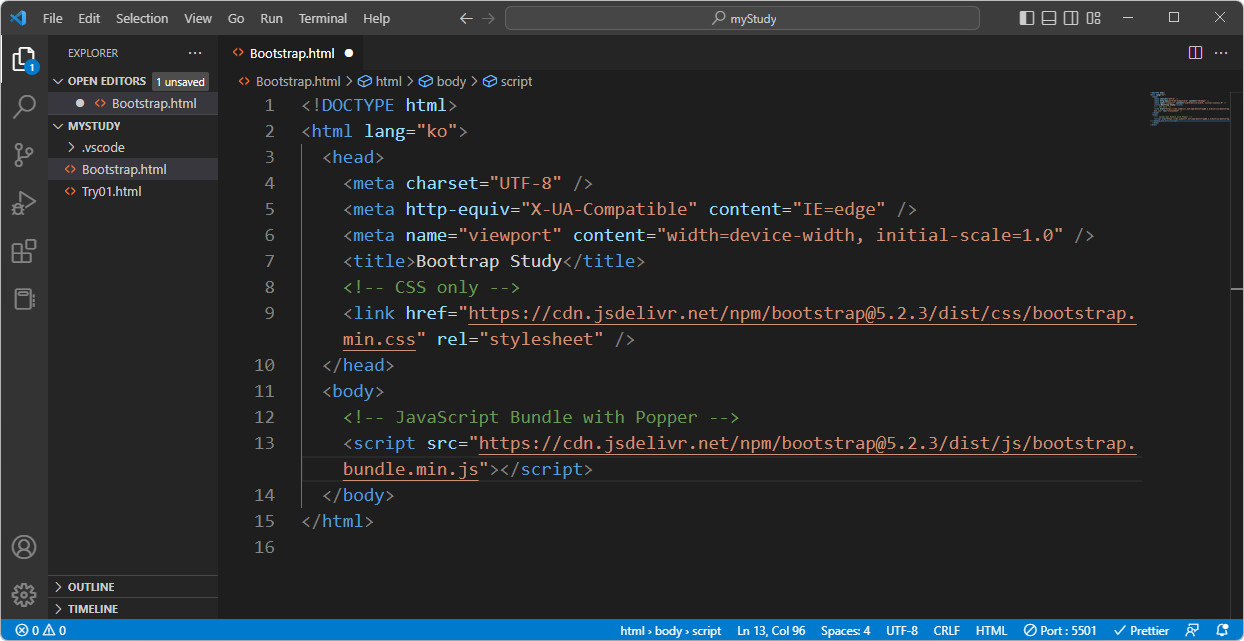Open the Run menu
The width and height of the screenshot is (1244, 641).
click(271, 18)
